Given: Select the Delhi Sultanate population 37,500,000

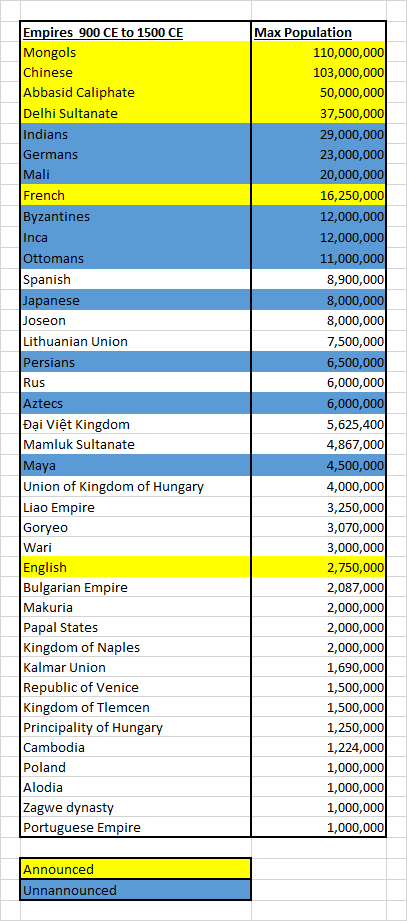Looking at the screenshot, I should coord(318,113).
